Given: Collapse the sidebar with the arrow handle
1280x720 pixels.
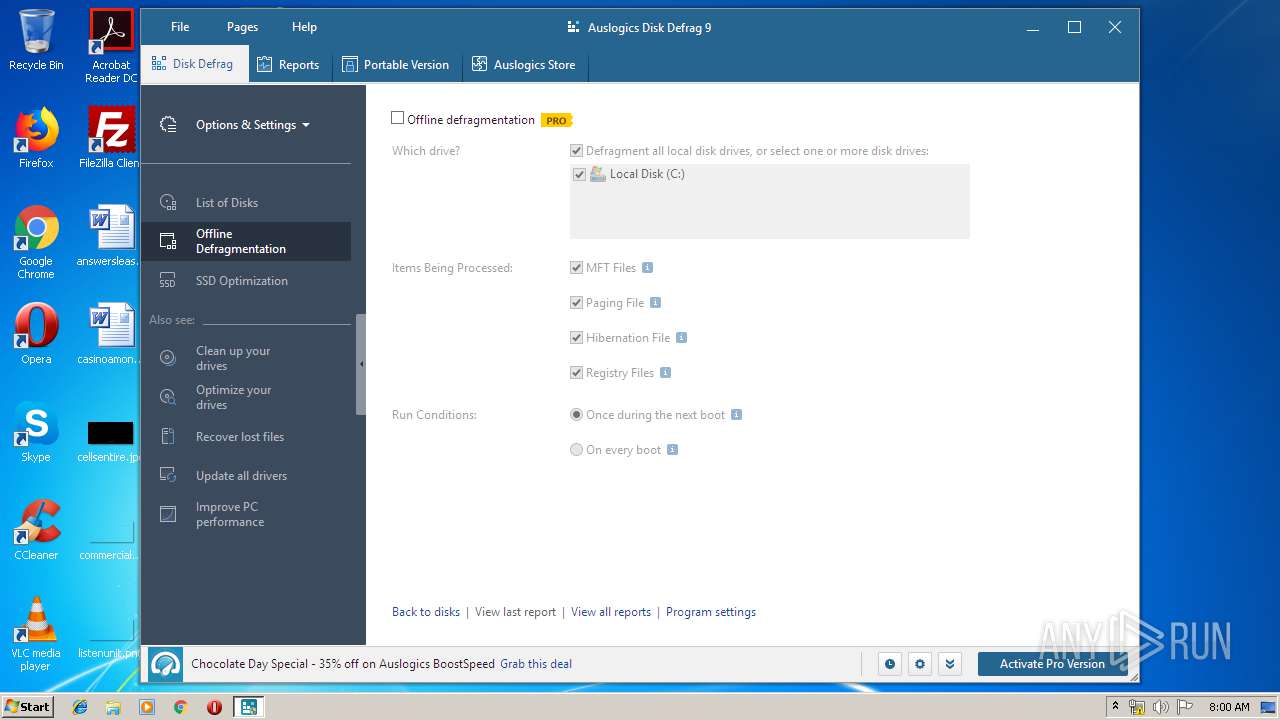Looking at the screenshot, I should point(361,364).
